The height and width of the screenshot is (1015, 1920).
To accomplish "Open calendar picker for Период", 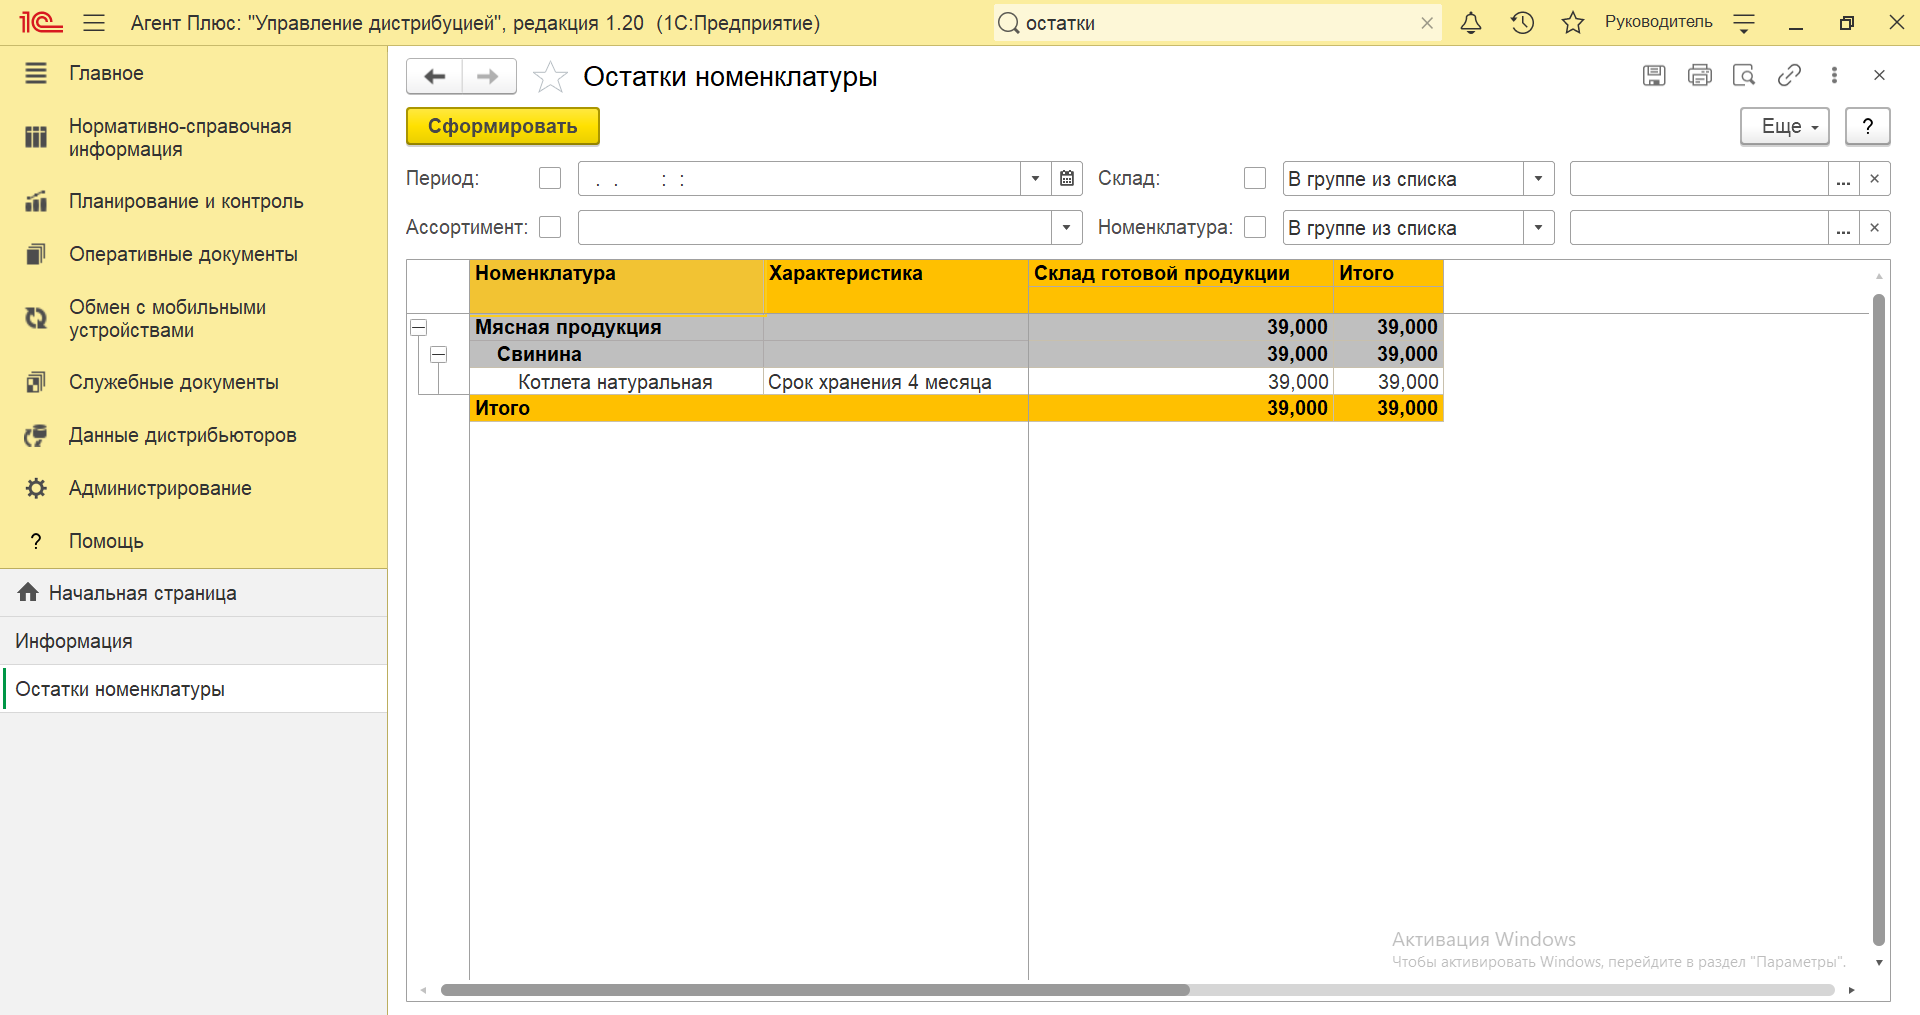I will (x=1067, y=178).
